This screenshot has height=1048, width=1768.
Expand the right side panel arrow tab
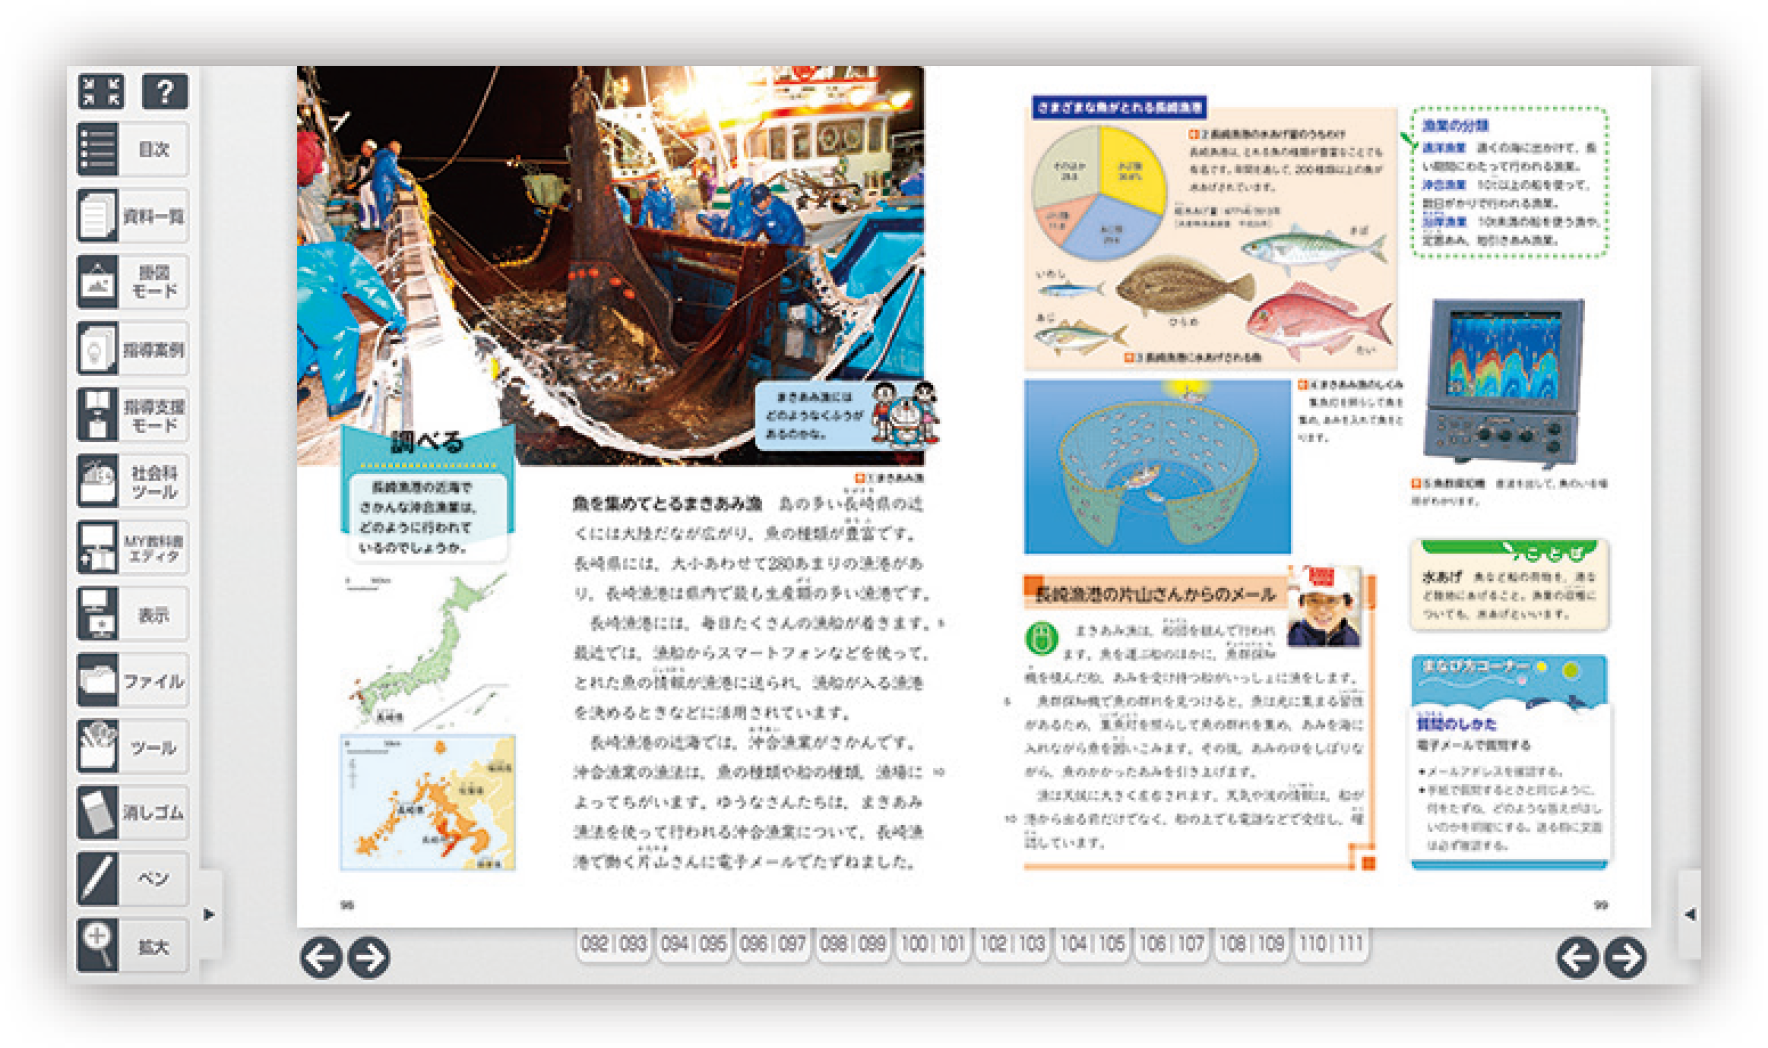pos(1689,914)
